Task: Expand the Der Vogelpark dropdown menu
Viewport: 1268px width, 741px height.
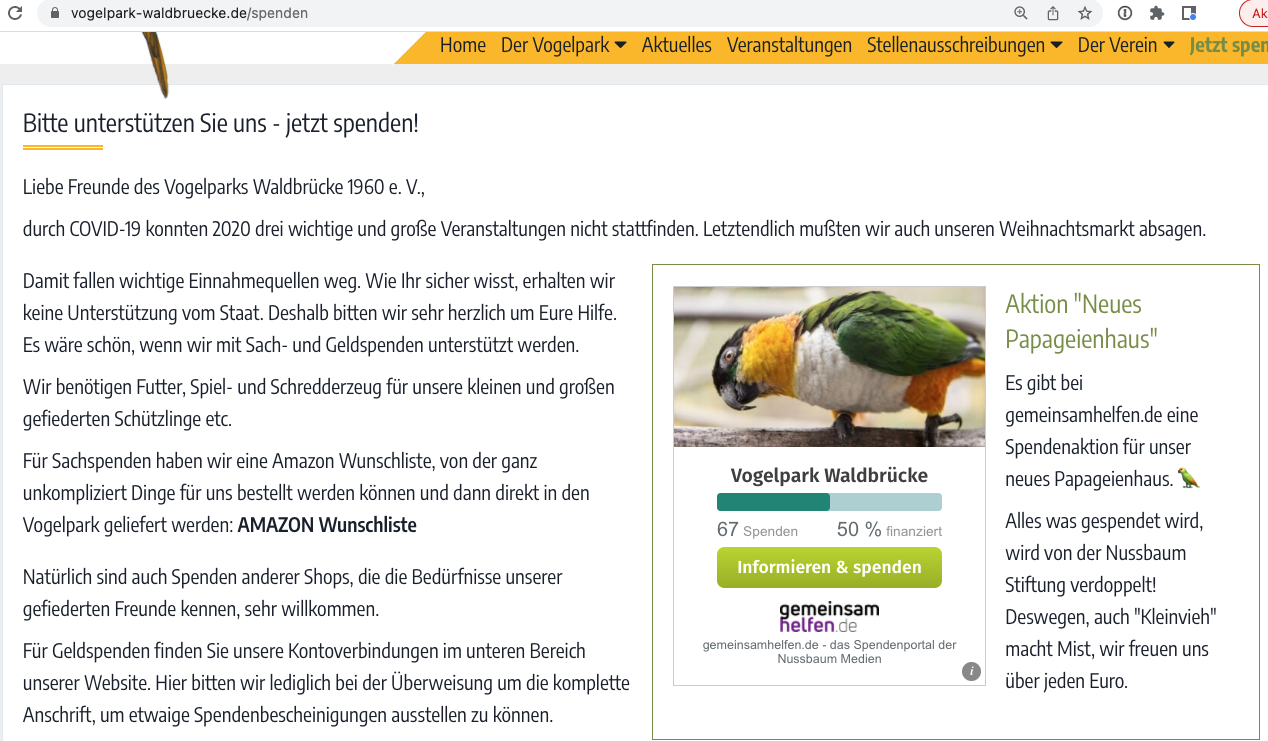Action: 563,45
